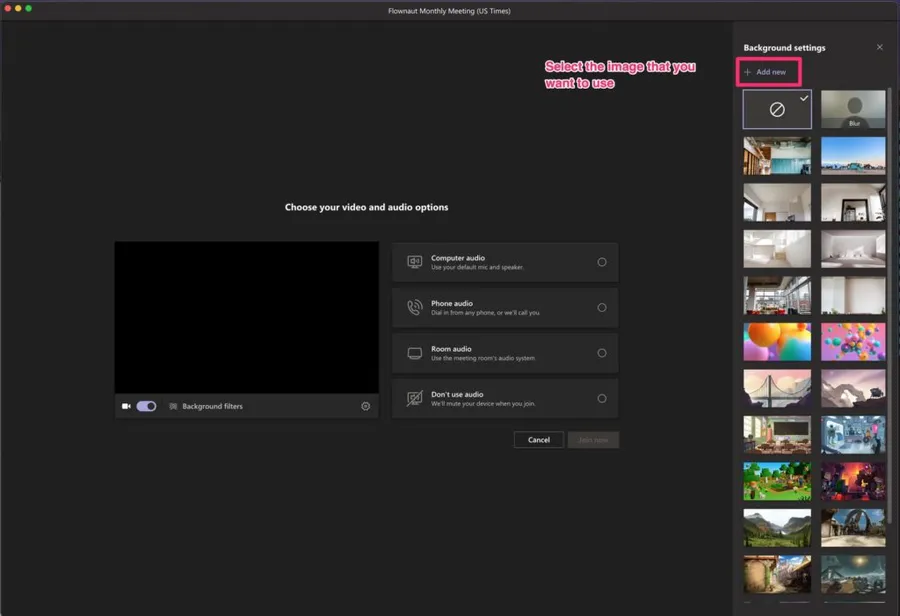Close the Background settings panel
Screen dimensions: 900x616
pyautogui.click(x=879, y=47)
